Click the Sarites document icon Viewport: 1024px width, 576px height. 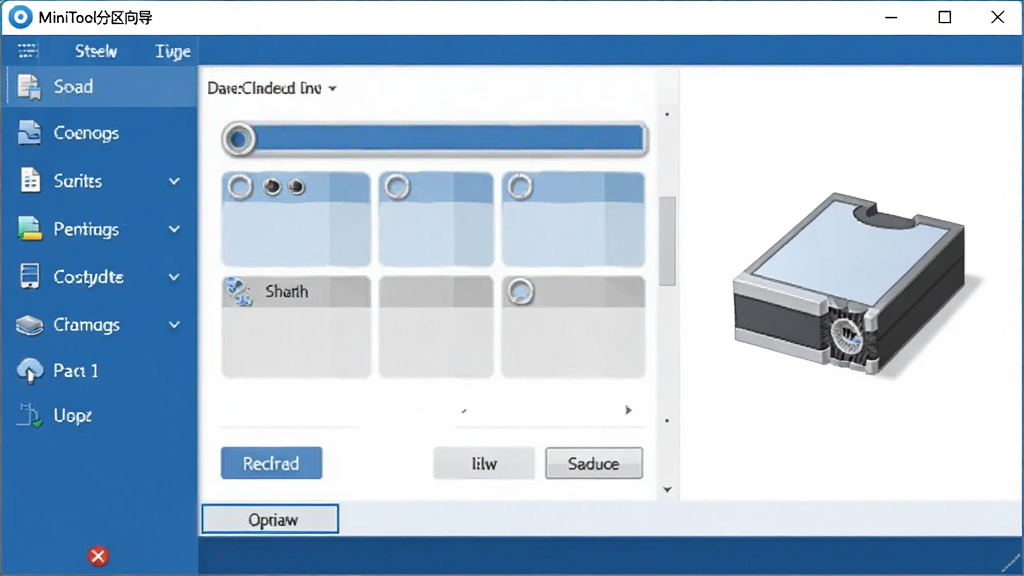click(30, 180)
